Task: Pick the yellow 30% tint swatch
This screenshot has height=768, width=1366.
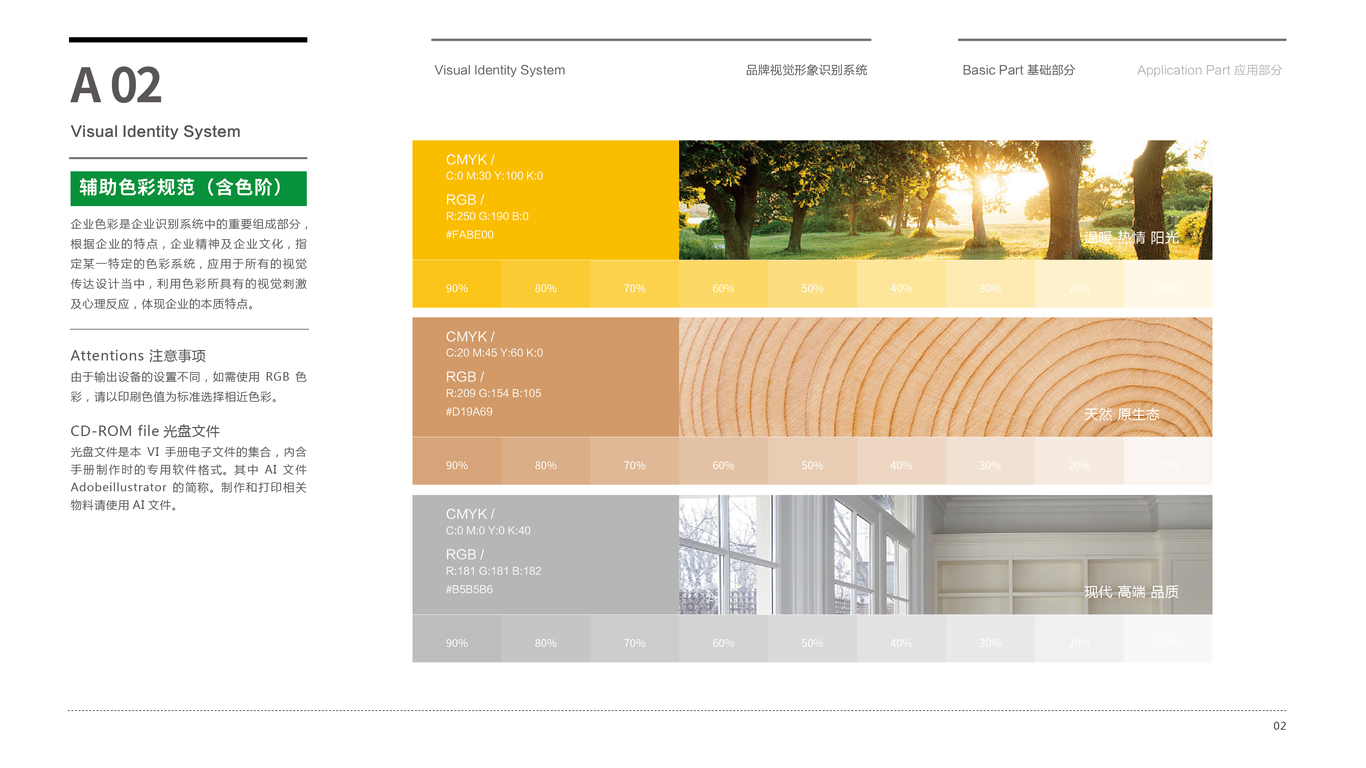Action: pyautogui.click(x=990, y=284)
